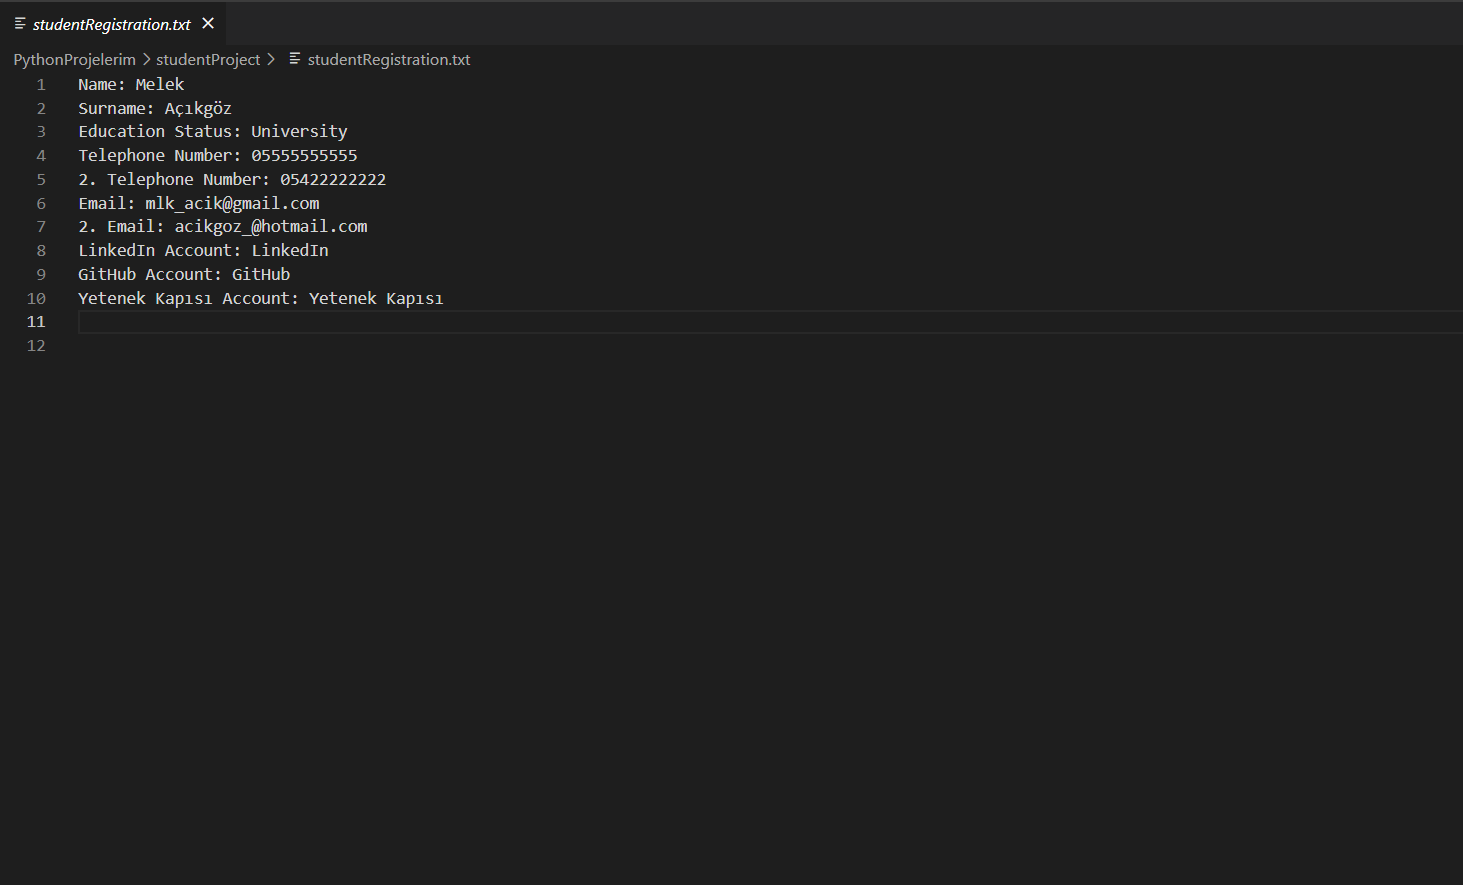The width and height of the screenshot is (1463, 885).
Task: Click line number 10 in the gutter
Action: [x=36, y=298]
